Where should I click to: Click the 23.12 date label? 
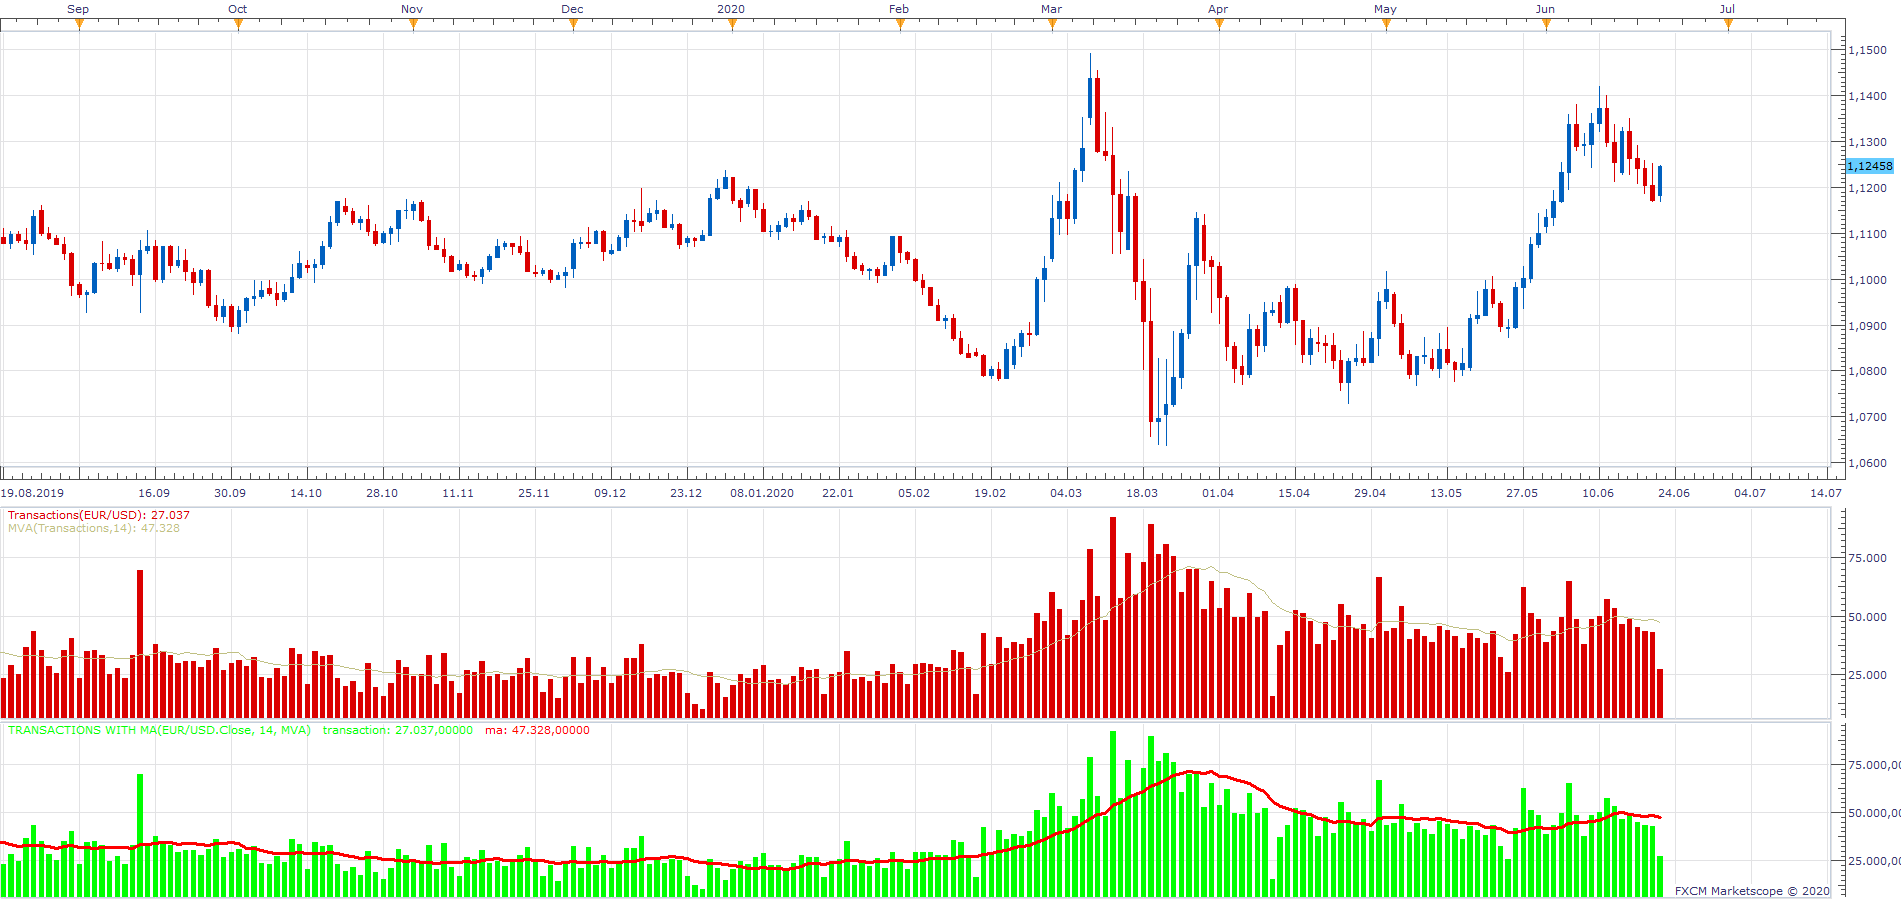tap(686, 493)
